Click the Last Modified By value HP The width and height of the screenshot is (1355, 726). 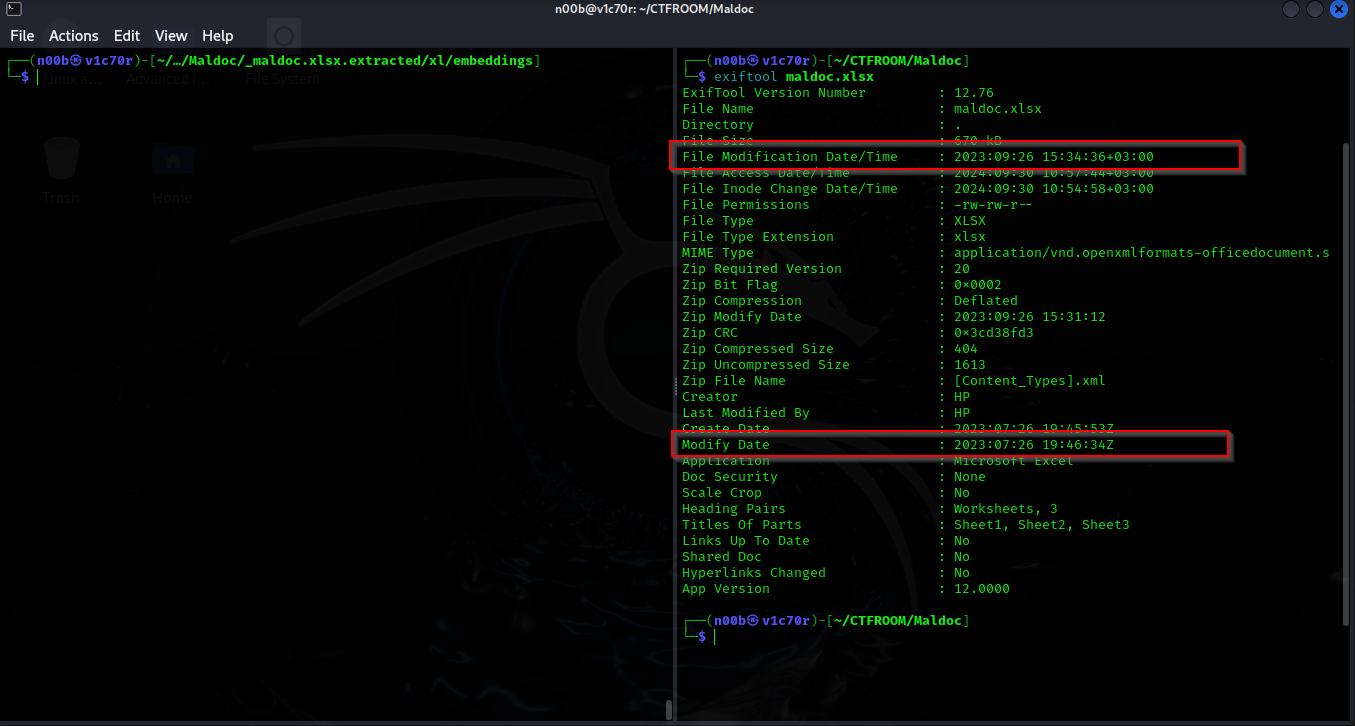(x=961, y=413)
